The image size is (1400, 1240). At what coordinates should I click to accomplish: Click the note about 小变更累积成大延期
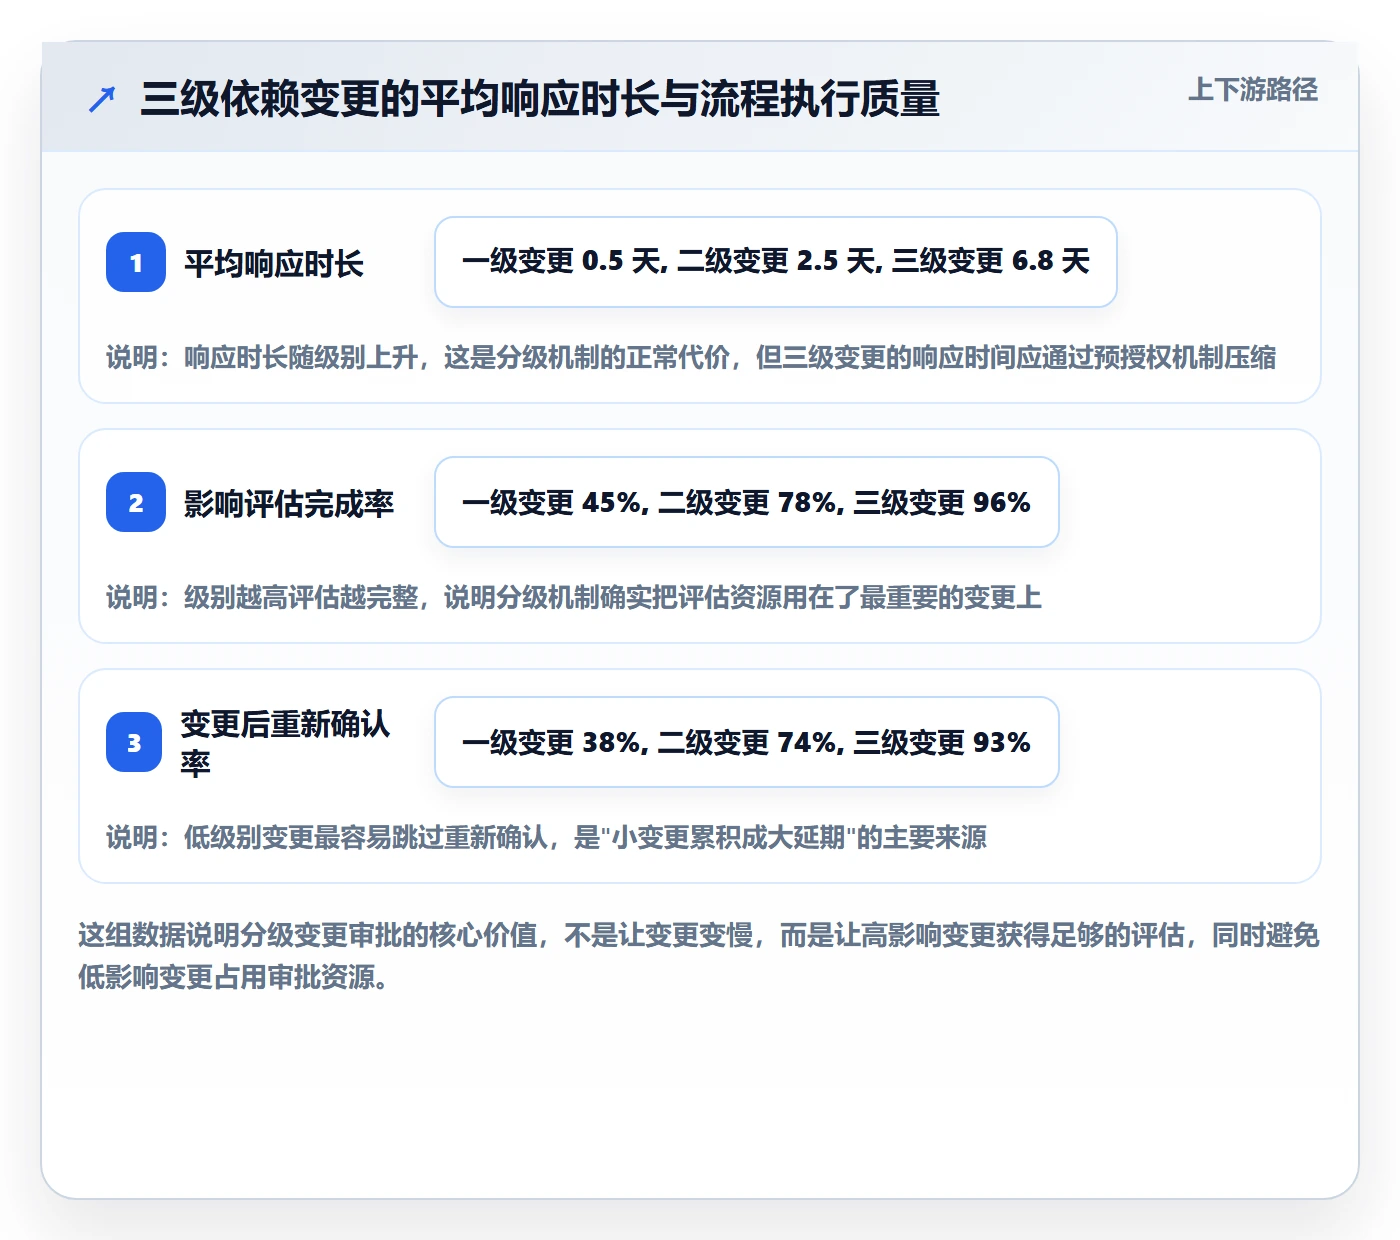click(x=547, y=837)
